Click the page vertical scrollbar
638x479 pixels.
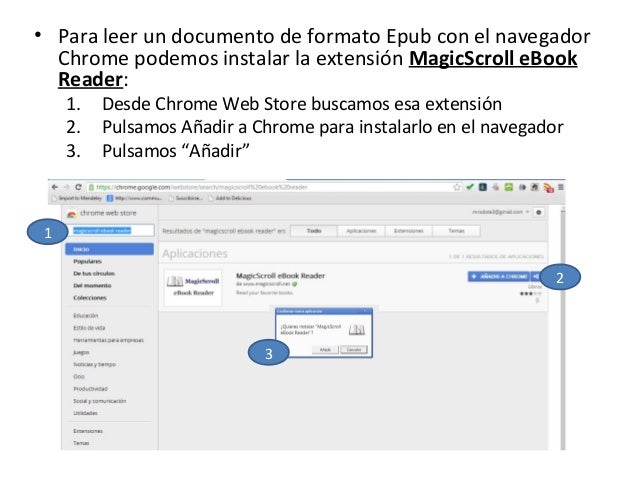(563, 328)
